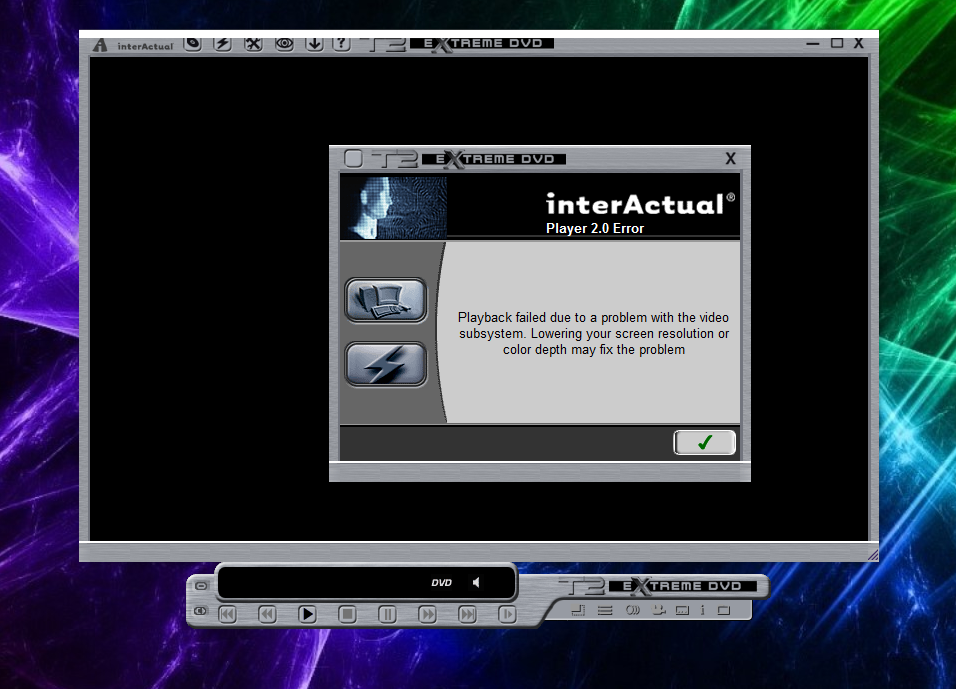Start DVD playback with the Play button
The image size is (956, 689).
click(x=307, y=614)
